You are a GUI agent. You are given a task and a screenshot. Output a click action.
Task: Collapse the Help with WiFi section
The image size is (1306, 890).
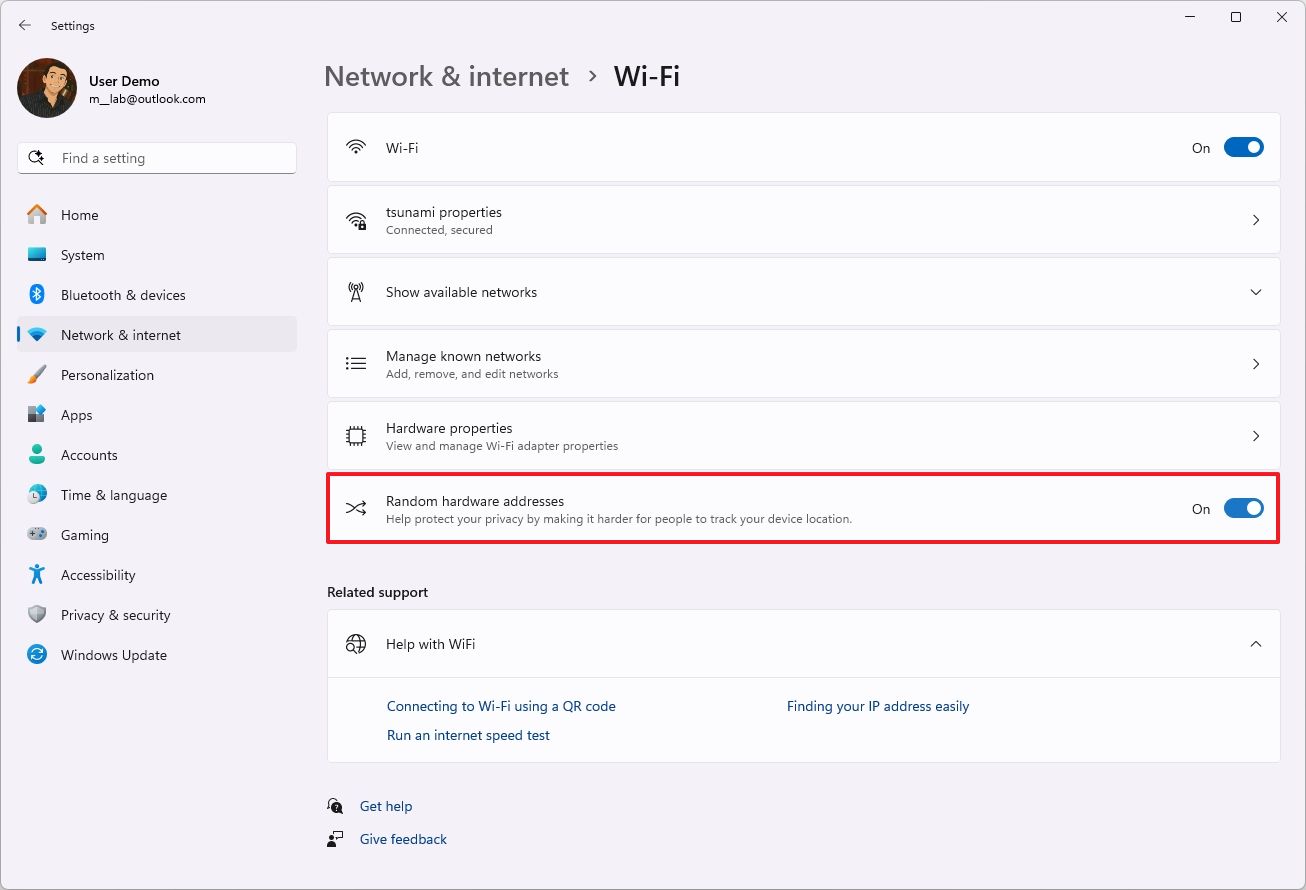pyautogui.click(x=1256, y=644)
